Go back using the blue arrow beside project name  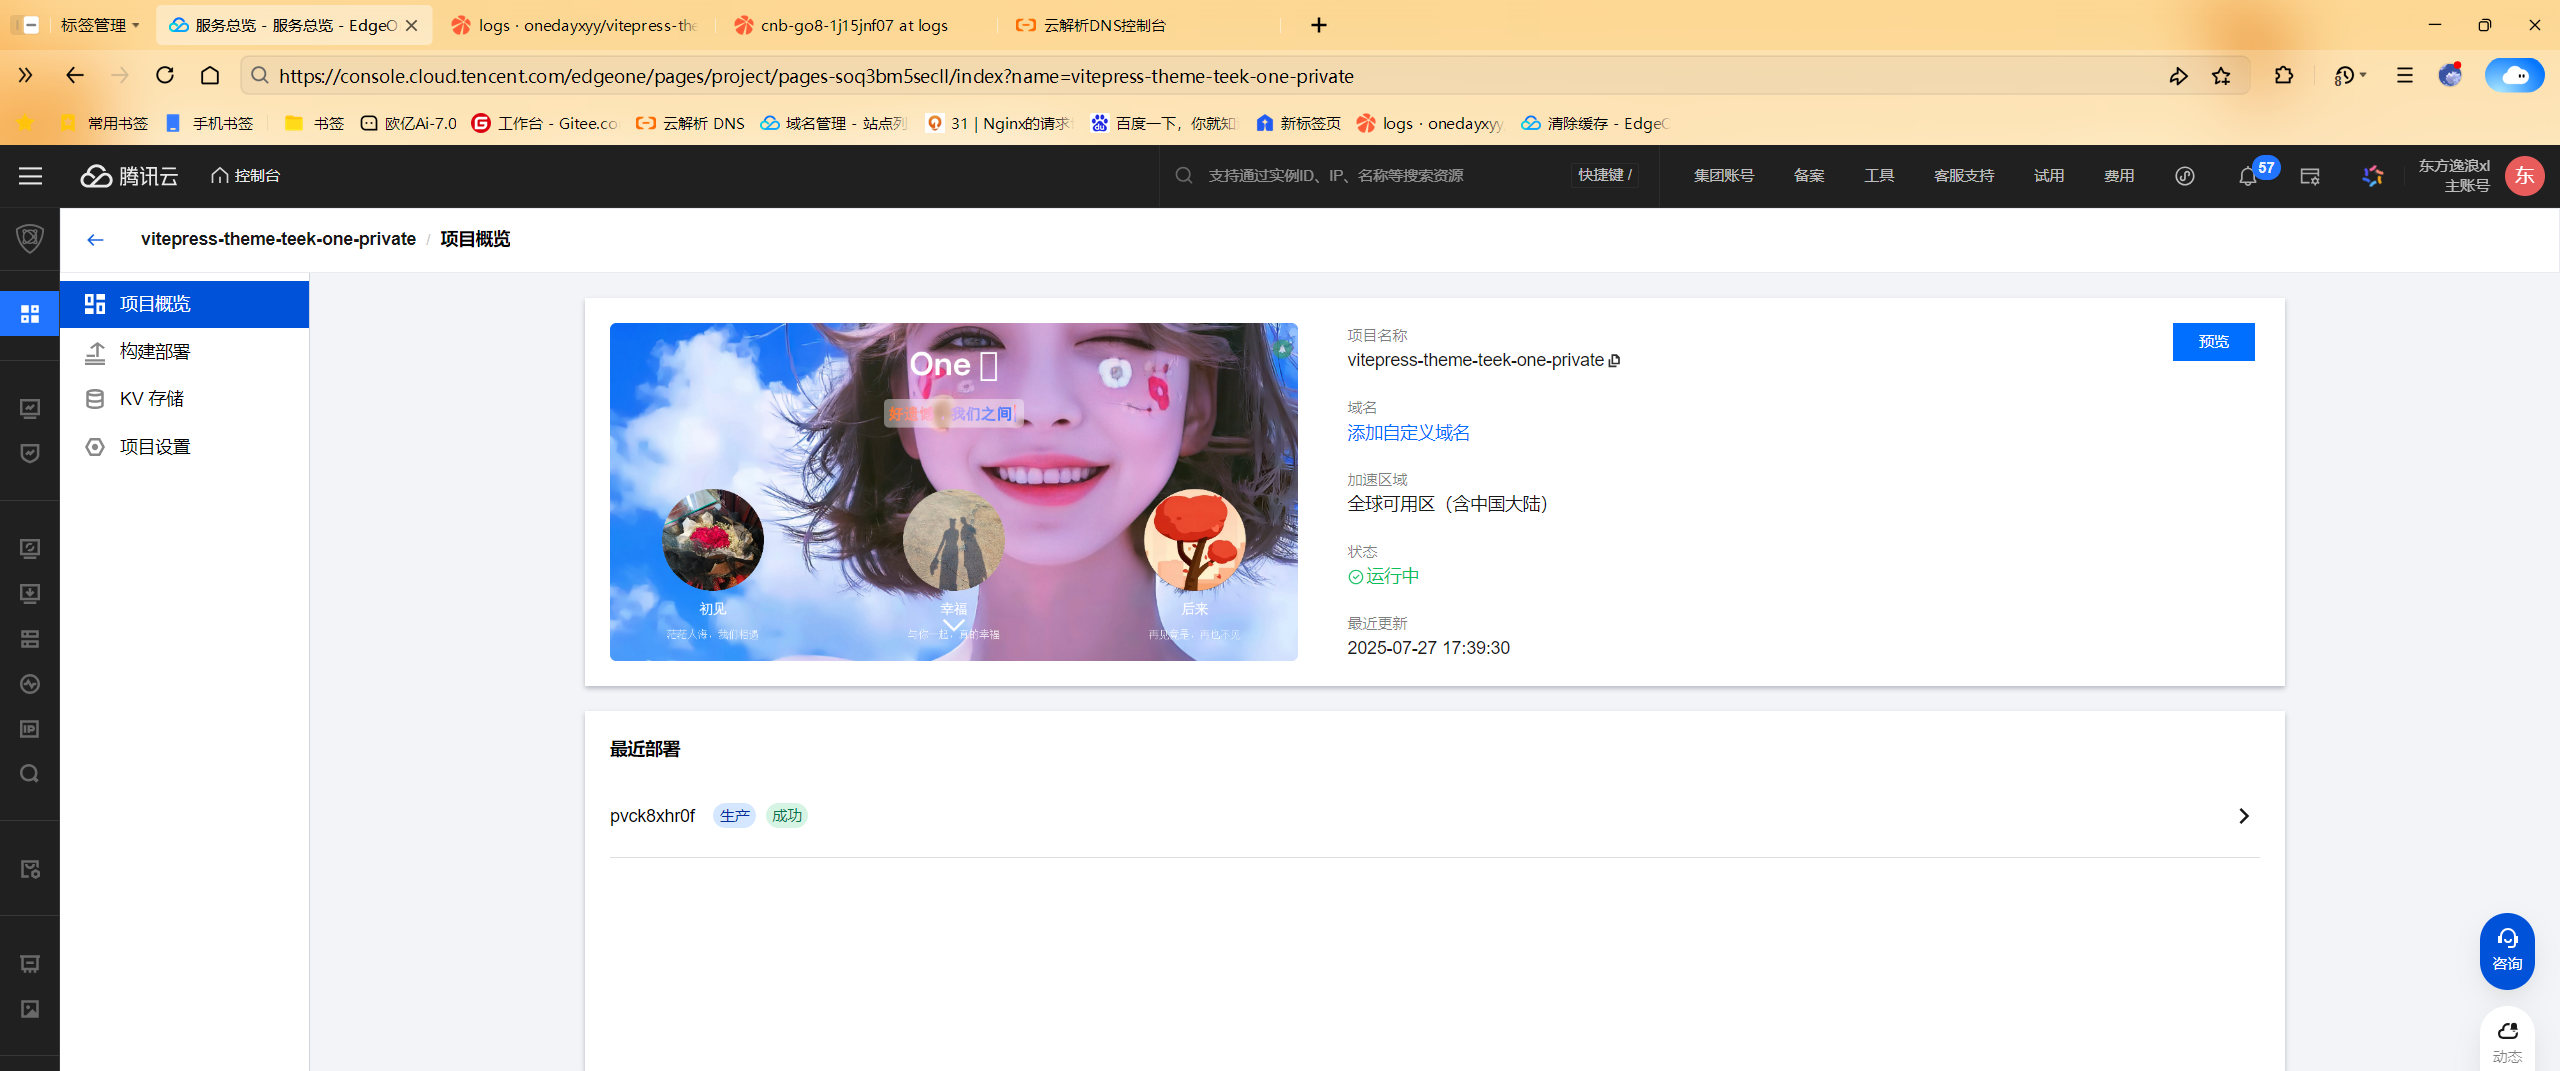point(95,239)
